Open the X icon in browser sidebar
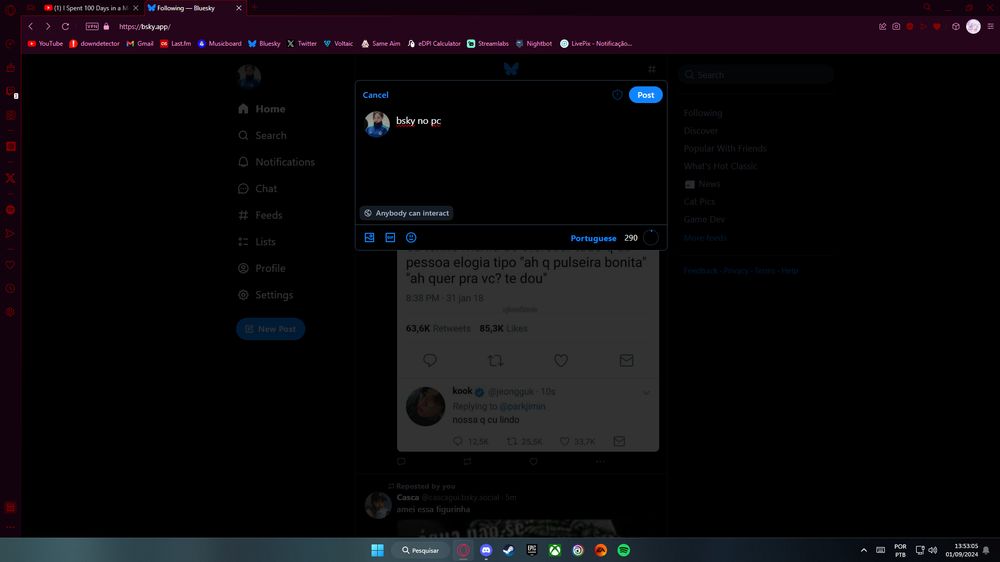1000x562 pixels. 10,178
